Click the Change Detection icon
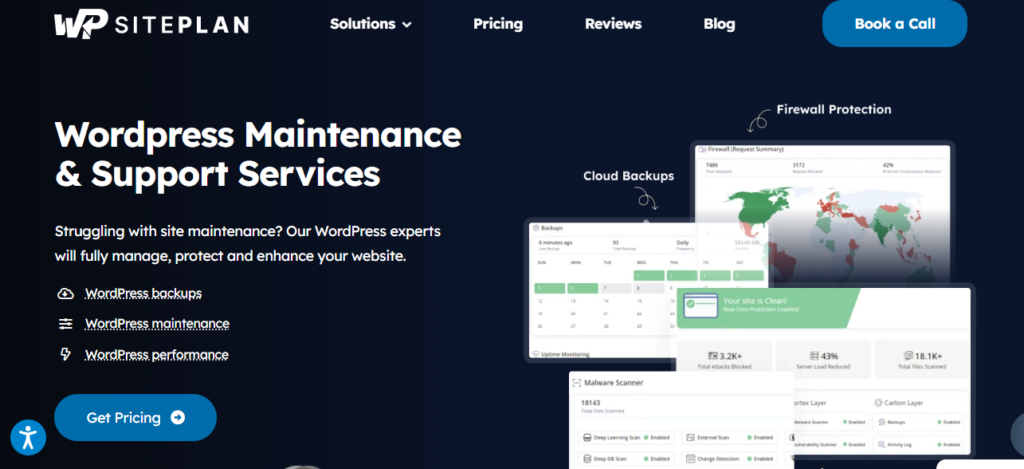1024x469 pixels. [x=690, y=459]
